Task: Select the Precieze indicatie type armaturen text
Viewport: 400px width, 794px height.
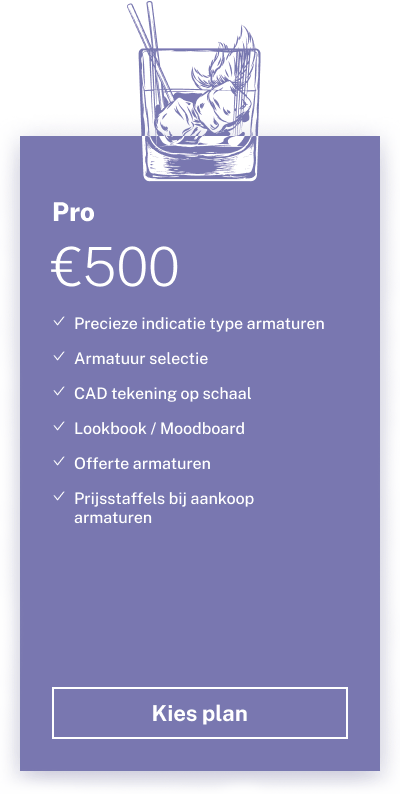Action: [199, 324]
